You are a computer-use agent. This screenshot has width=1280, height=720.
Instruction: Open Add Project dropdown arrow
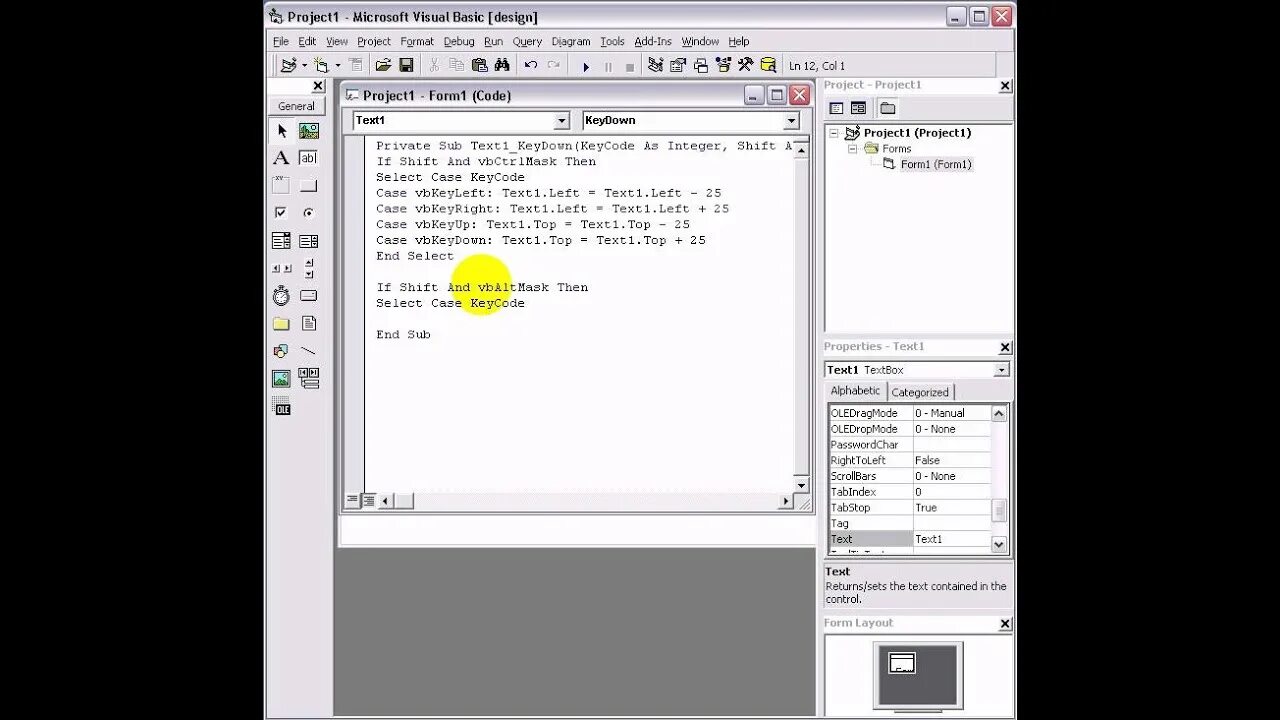click(x=304, y=65)
